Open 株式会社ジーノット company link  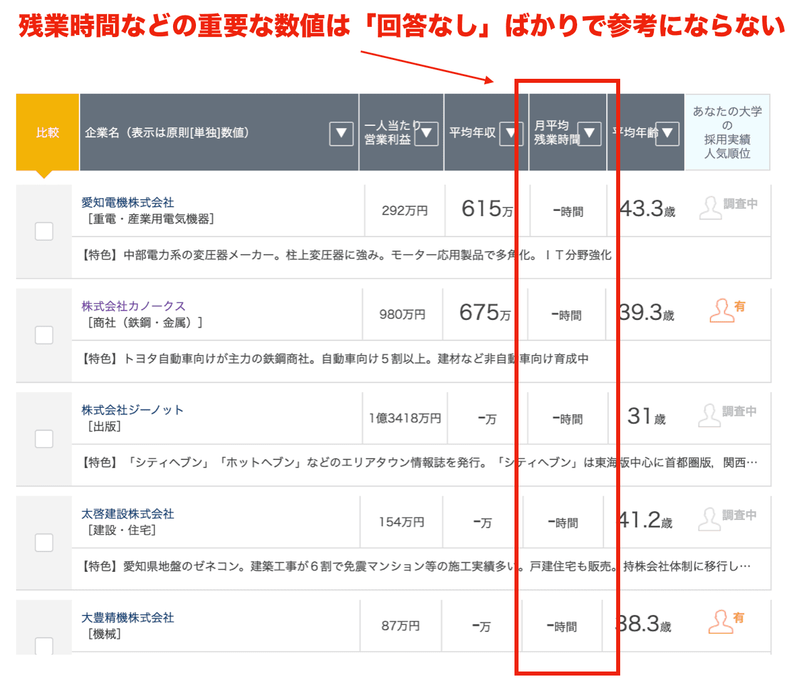pos(132,410)
